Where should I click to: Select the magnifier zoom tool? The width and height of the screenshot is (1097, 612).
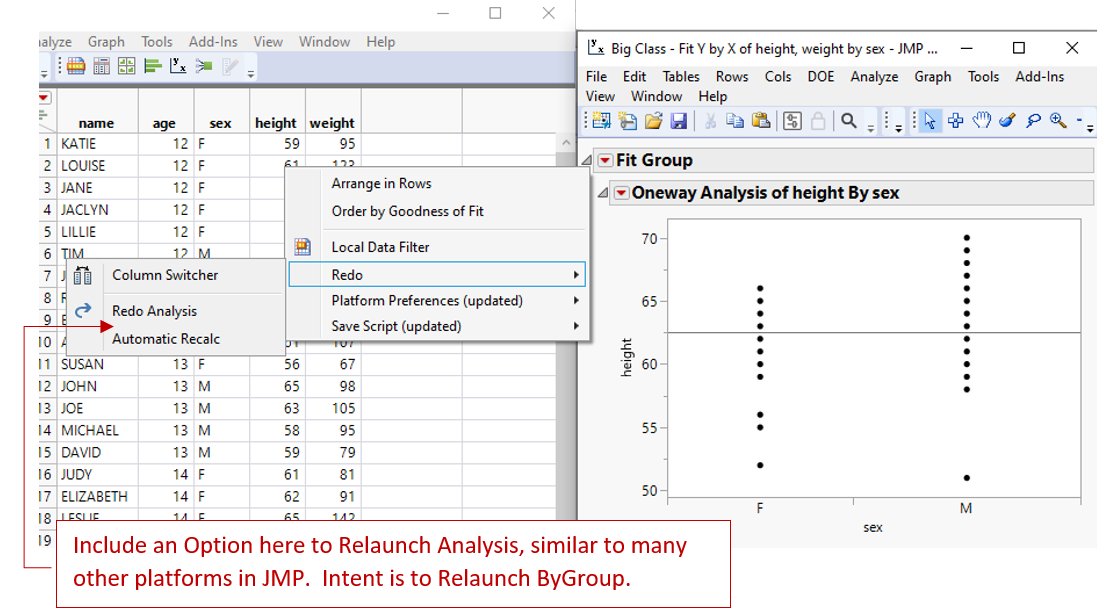click(1059, 120)
